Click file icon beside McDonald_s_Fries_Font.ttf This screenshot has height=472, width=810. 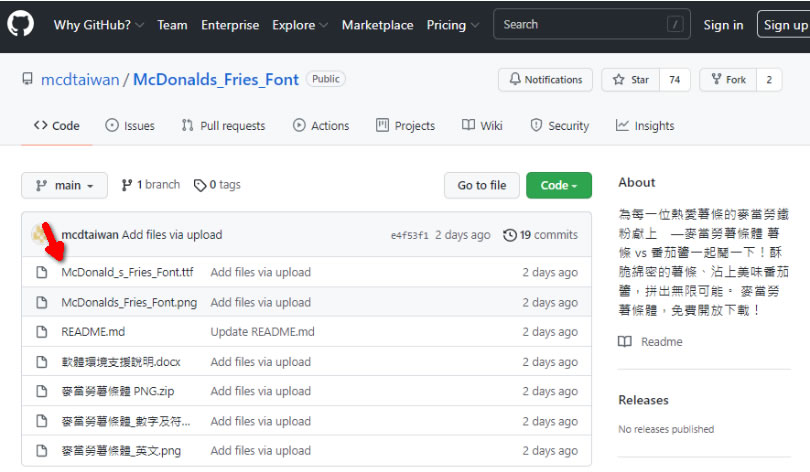click(x=42, y=272)
